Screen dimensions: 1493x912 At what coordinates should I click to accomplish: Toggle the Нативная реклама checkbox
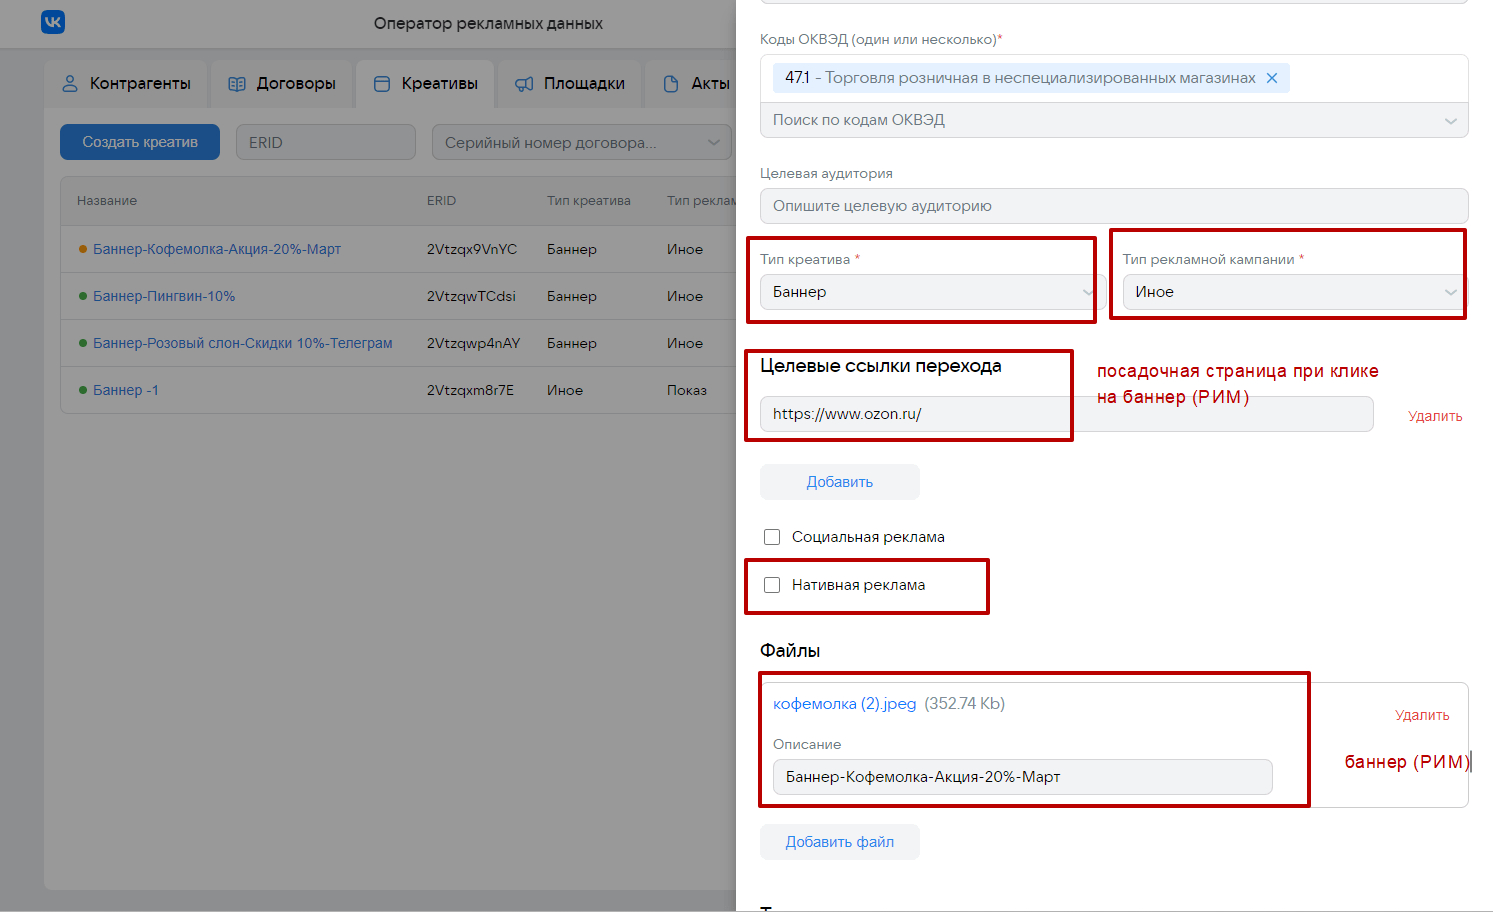(x=772, y=585)
